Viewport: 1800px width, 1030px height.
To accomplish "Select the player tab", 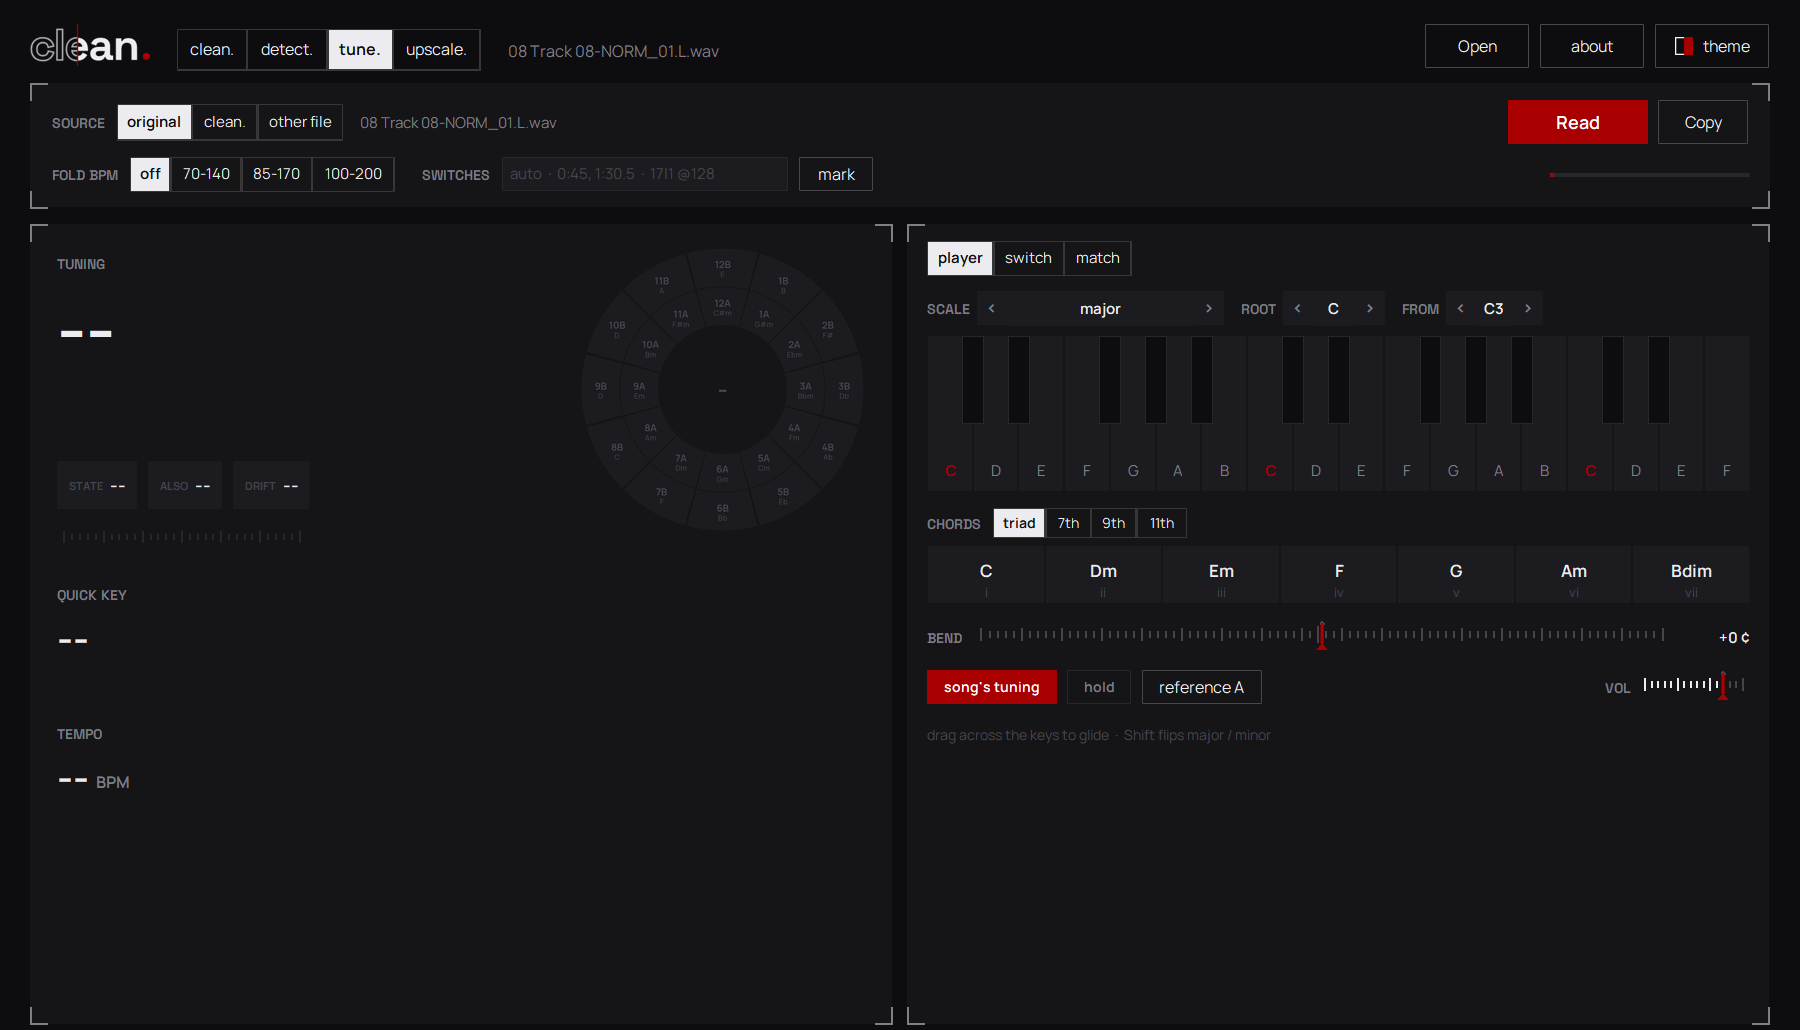I will pyautogui.click(x=960, y=258).
